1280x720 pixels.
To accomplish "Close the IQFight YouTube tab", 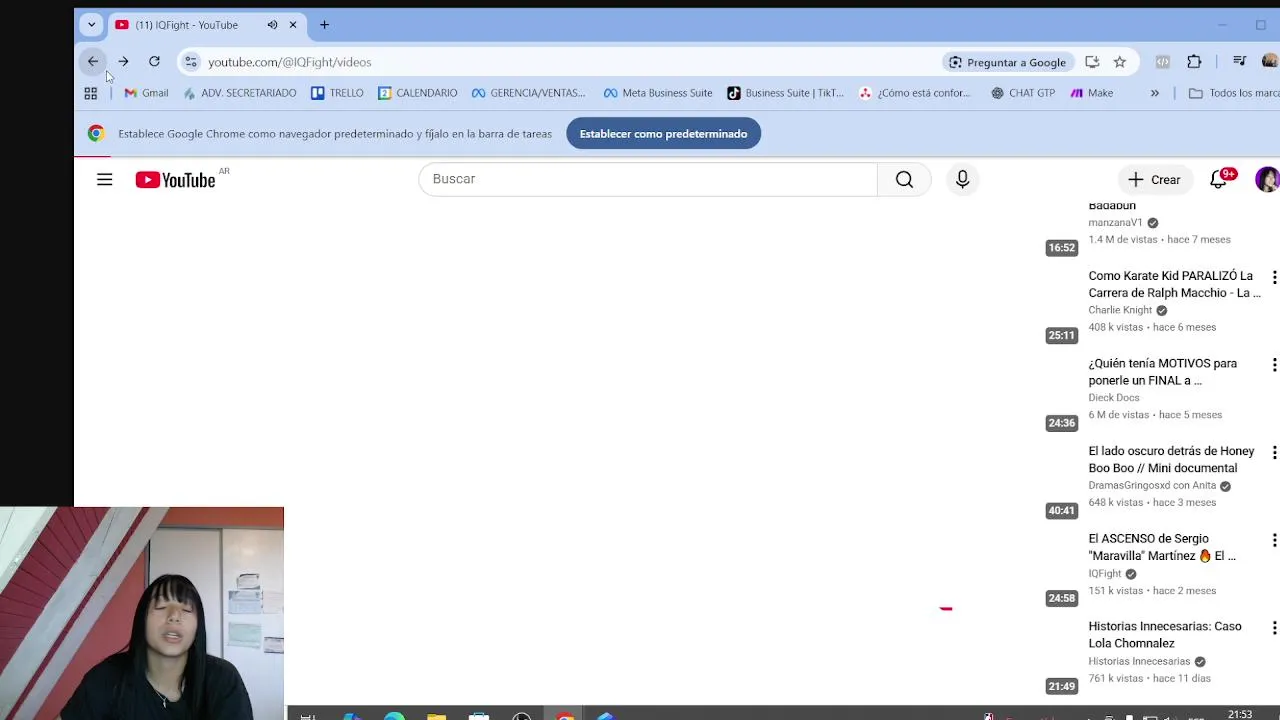I will pyautogui.click(x=293, y=25).
